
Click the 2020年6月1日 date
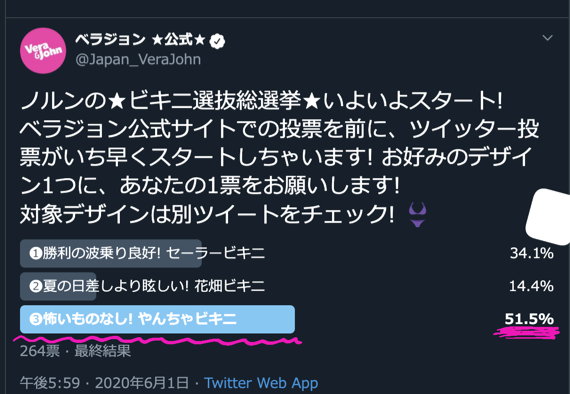tap(142, 383)
